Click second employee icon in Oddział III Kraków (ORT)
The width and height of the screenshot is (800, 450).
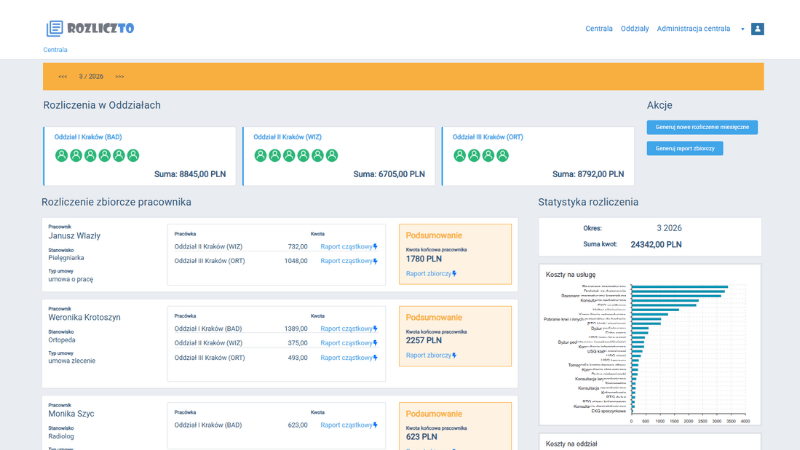474,155
